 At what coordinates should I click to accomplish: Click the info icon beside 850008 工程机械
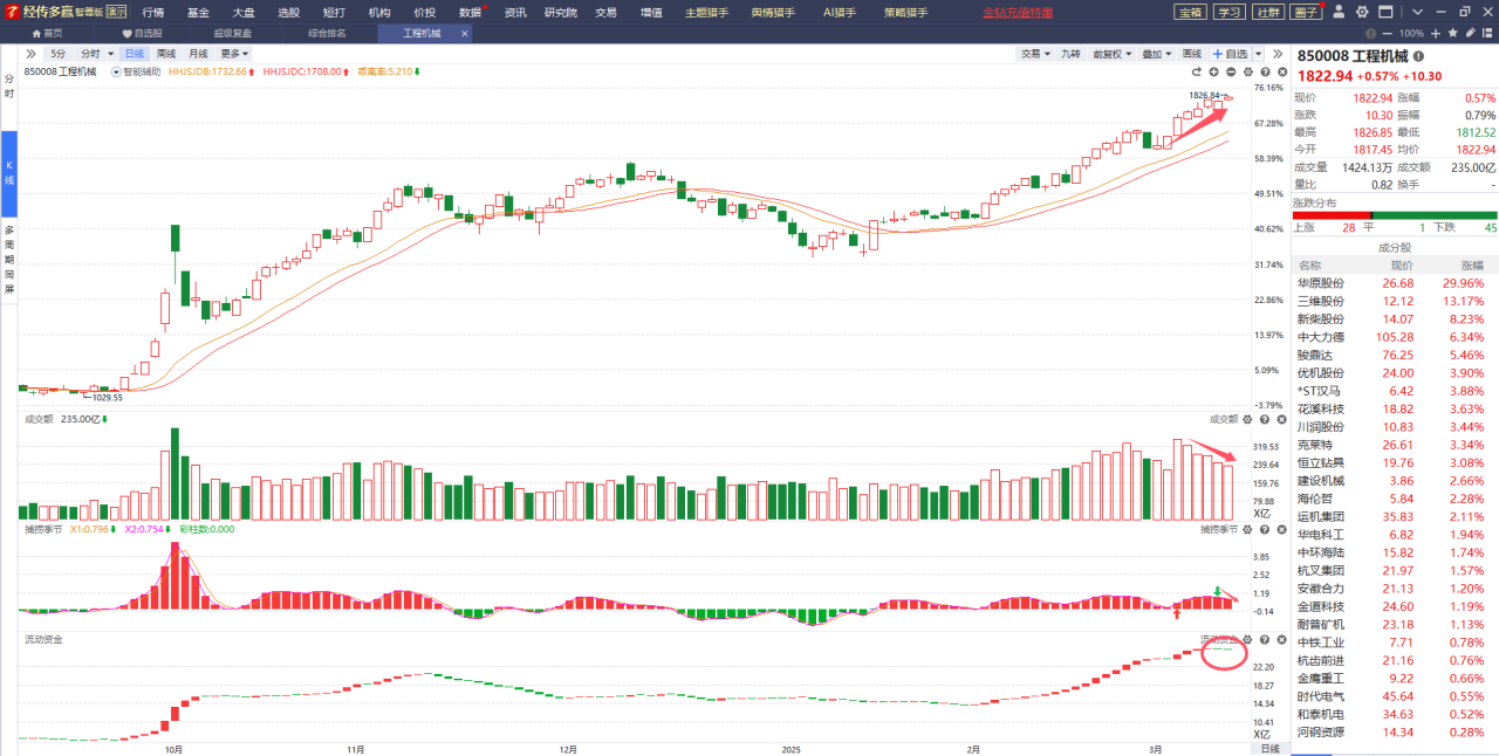click(x=1418, y=57)
